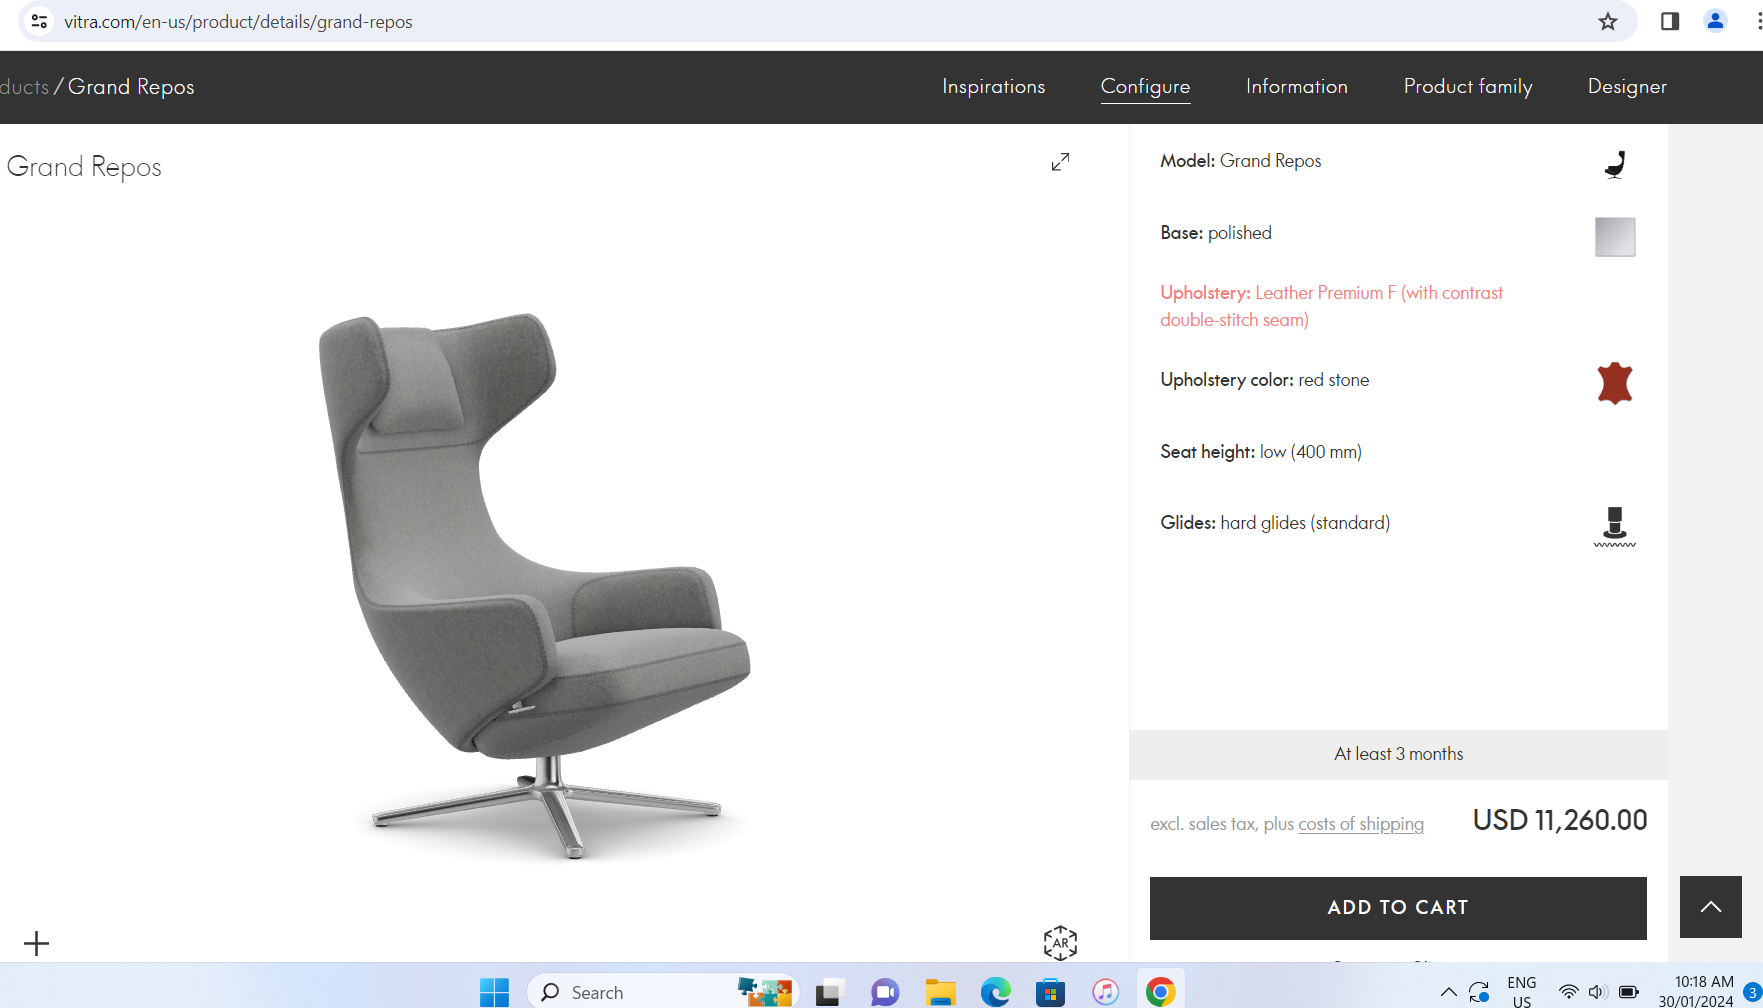Choose the red stone leather color swatch
The width and height of the screenshot is (1763, 1008).
1615,383
